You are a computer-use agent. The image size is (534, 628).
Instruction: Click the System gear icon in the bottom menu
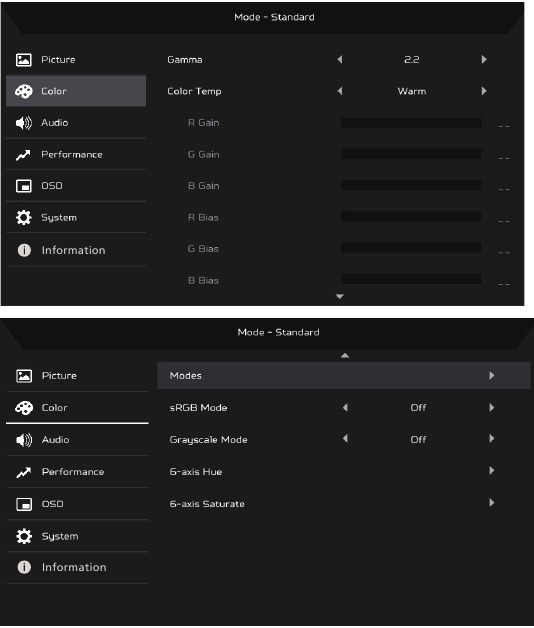pyautogui.click(x=24, y=536)
